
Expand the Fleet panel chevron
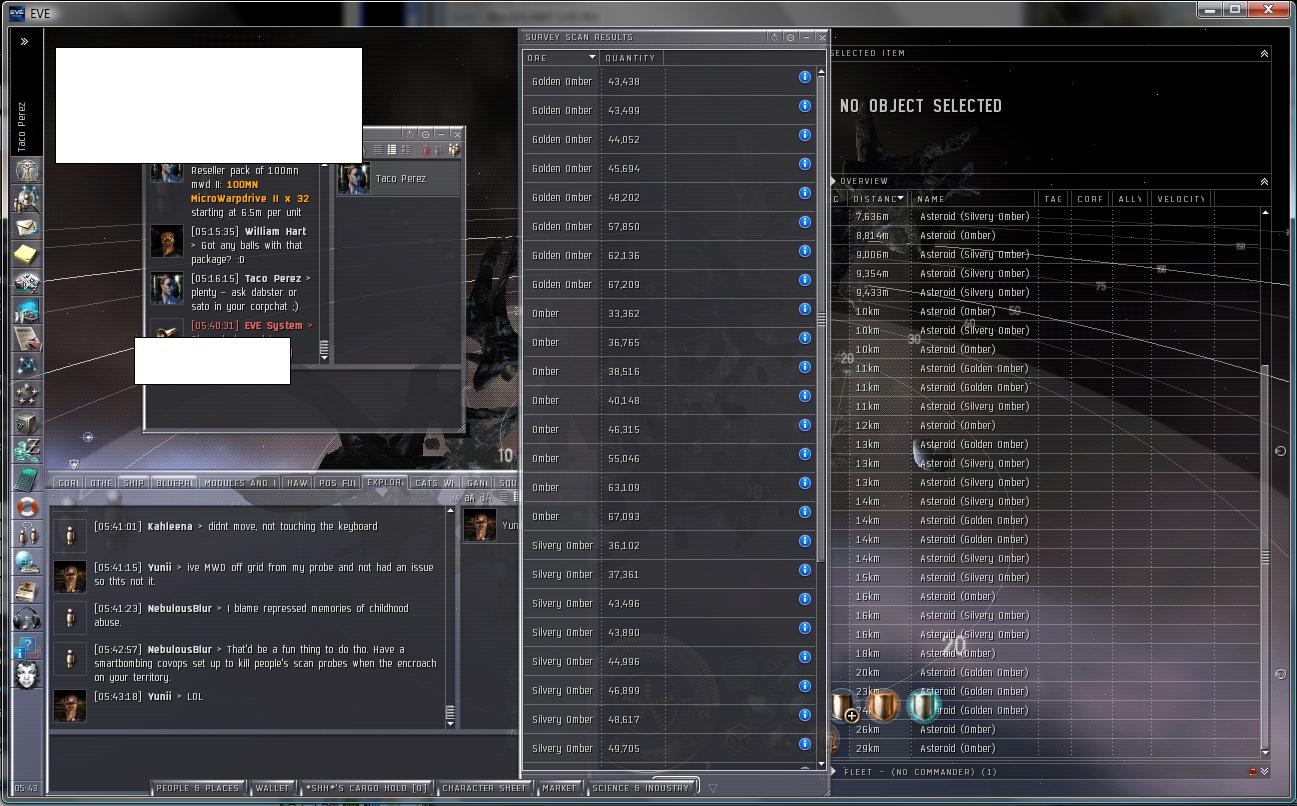point(1265,772)
